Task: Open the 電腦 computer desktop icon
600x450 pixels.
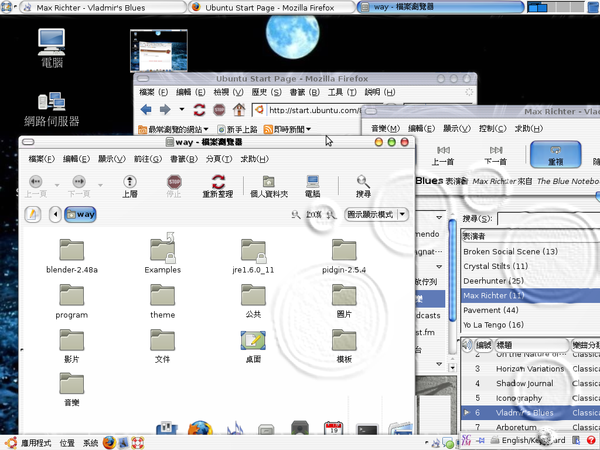Action: click(52, 49)
